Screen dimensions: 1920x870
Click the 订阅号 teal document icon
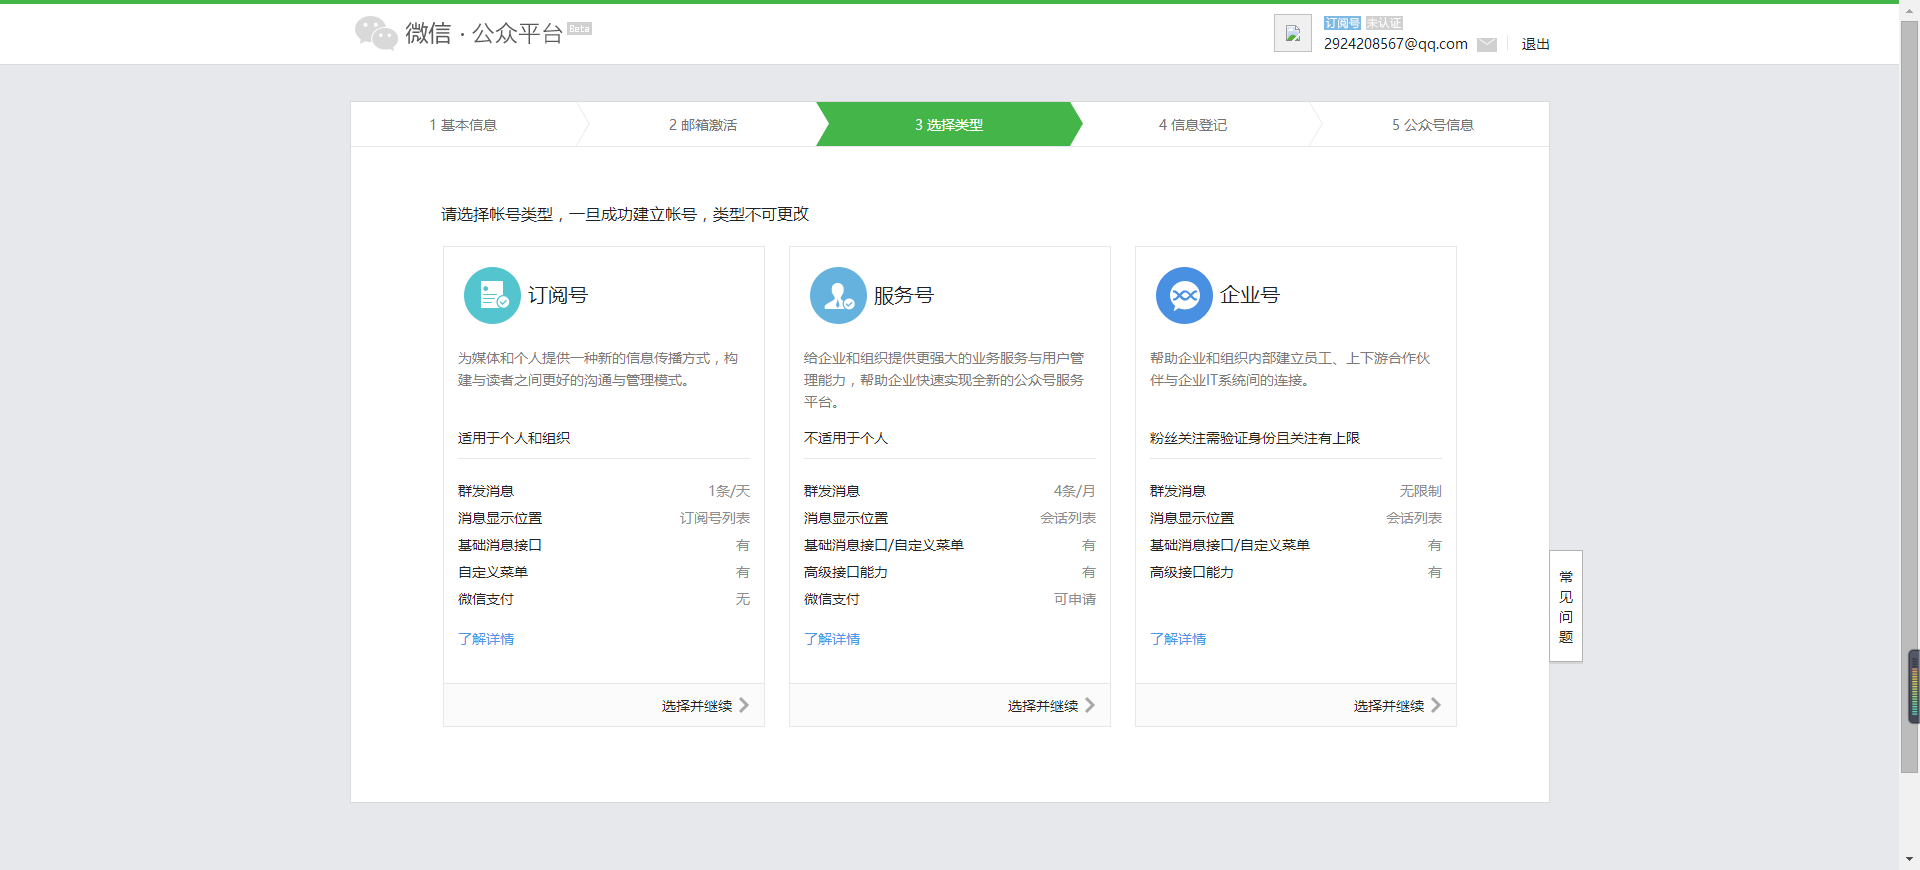tap(492, 295)
